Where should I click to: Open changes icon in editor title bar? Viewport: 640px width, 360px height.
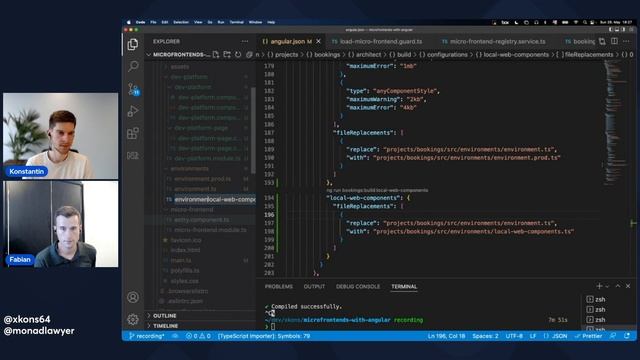coord(602,41)
